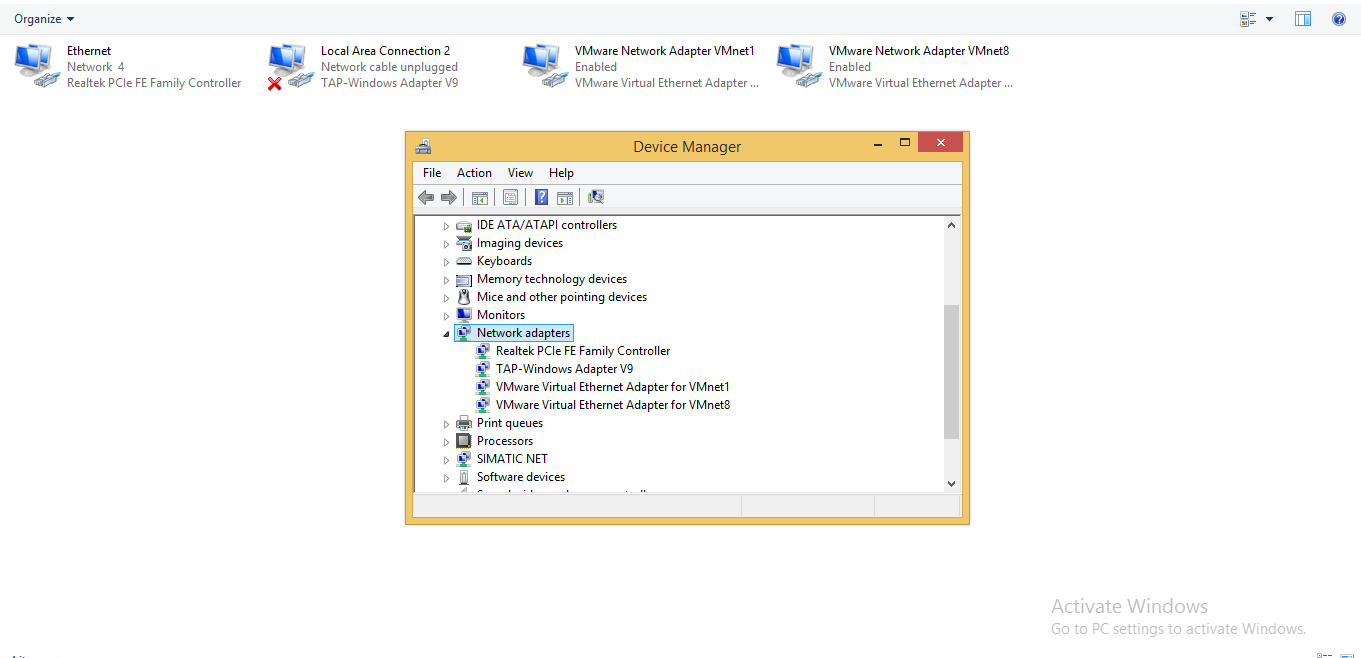Expand the Print queues node arrow

[446, 424]
